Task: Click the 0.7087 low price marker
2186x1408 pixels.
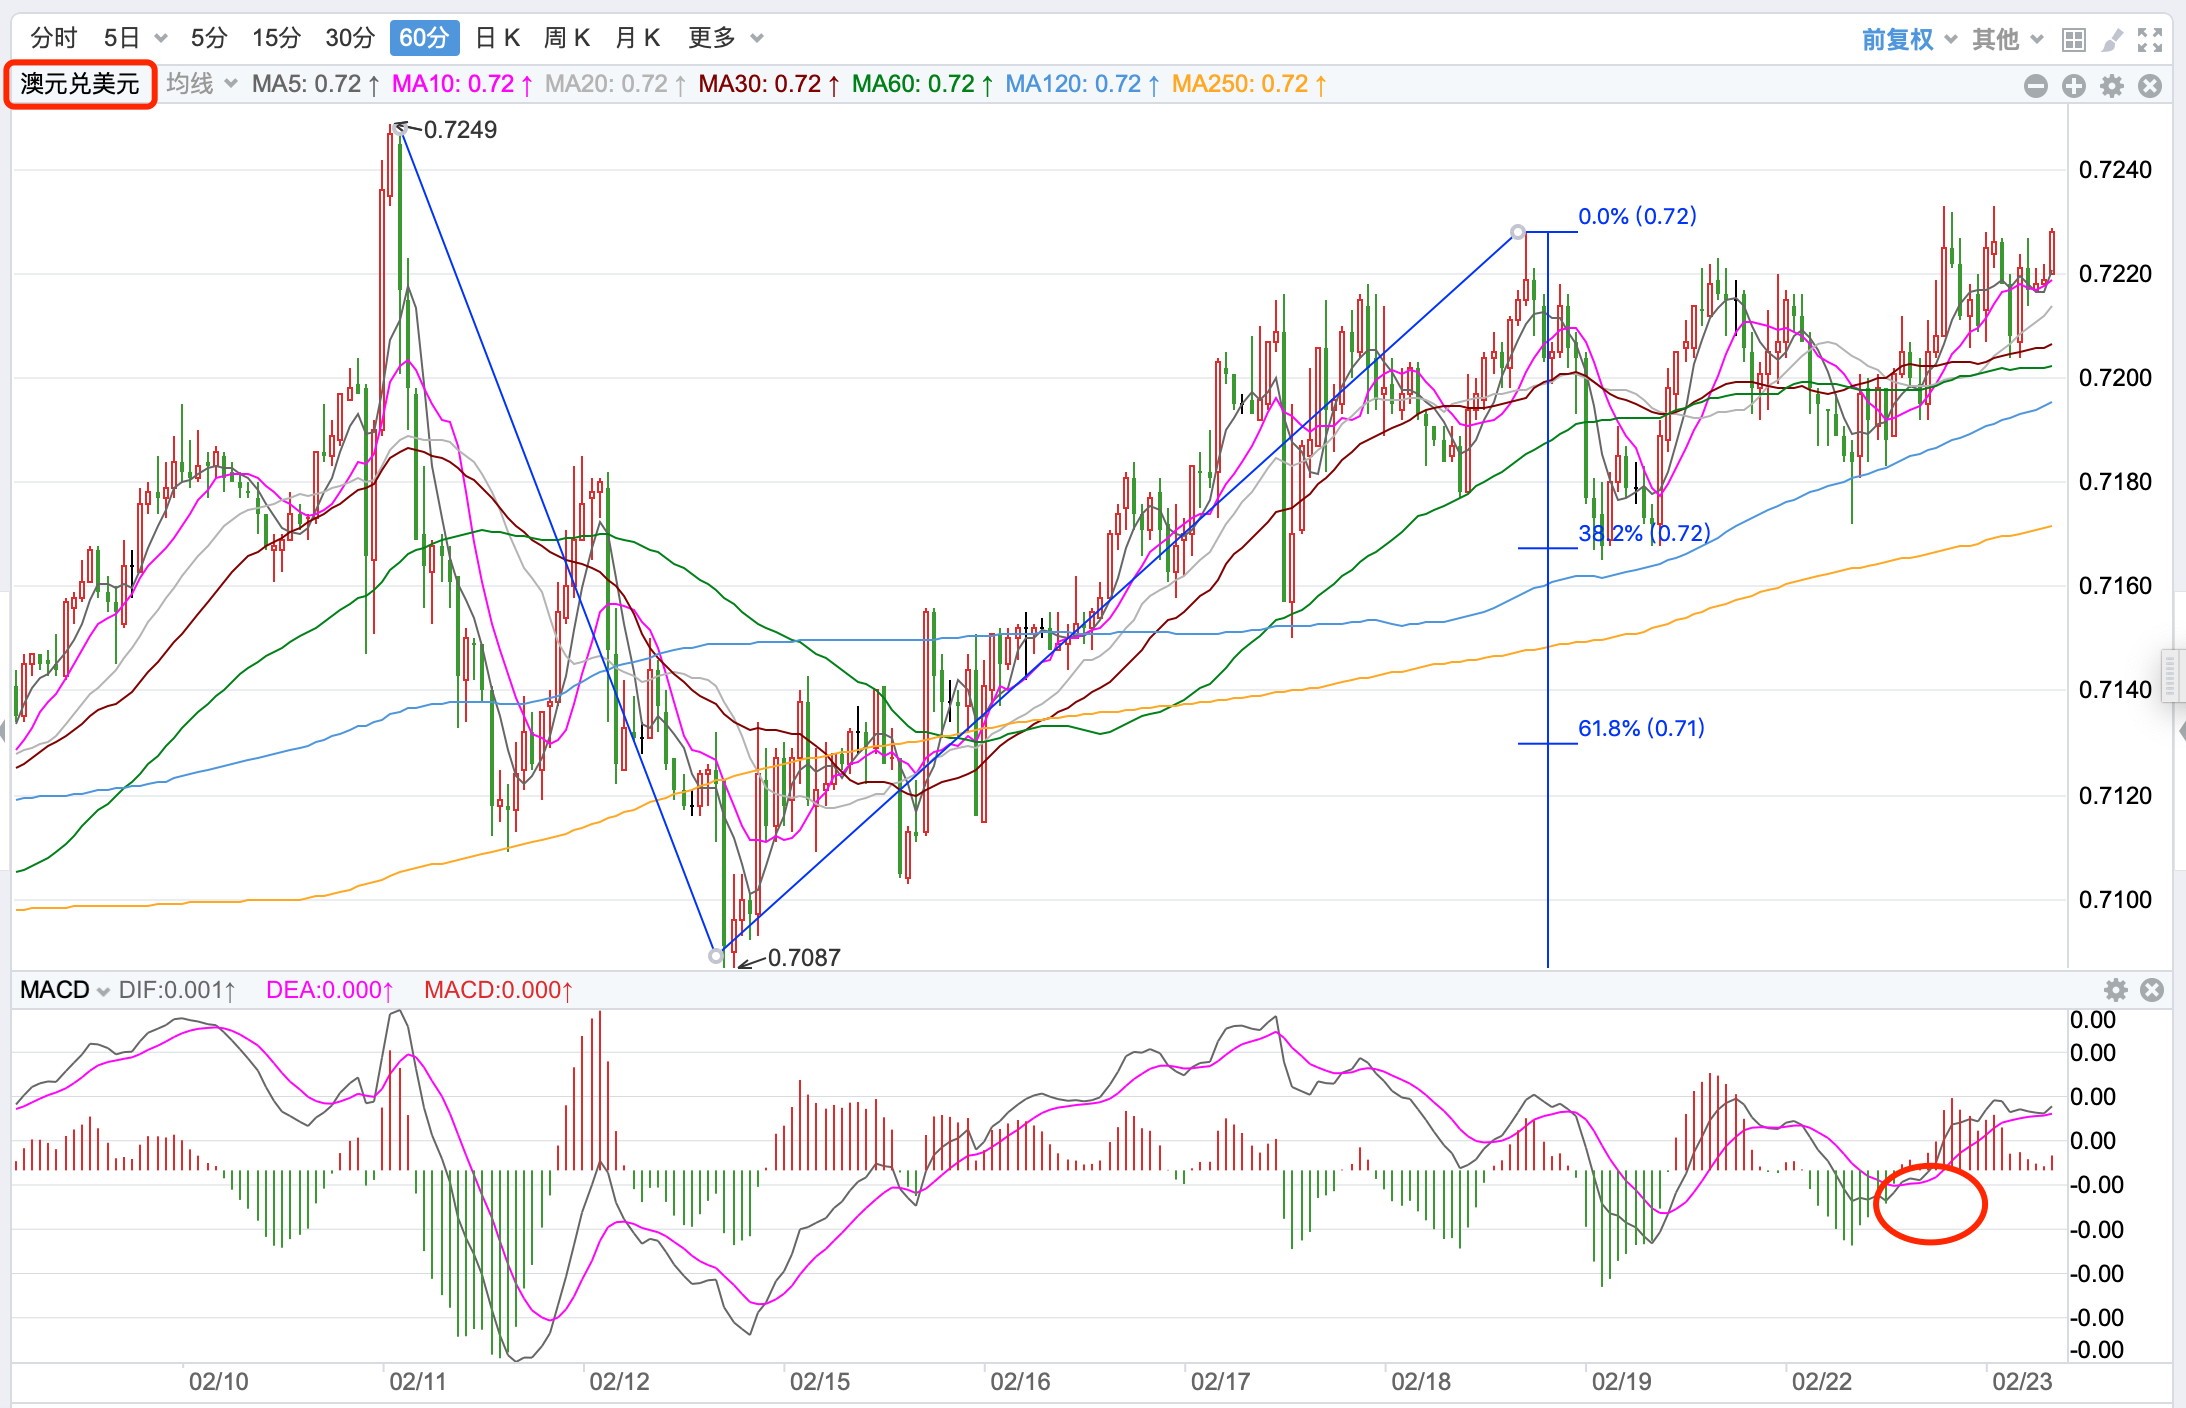Action: point(804,958)
